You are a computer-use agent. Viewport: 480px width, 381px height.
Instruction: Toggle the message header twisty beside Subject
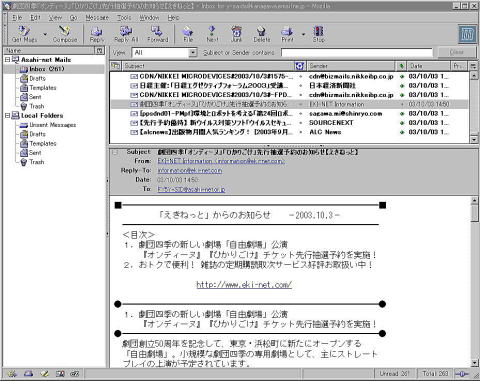click(115, 152)
